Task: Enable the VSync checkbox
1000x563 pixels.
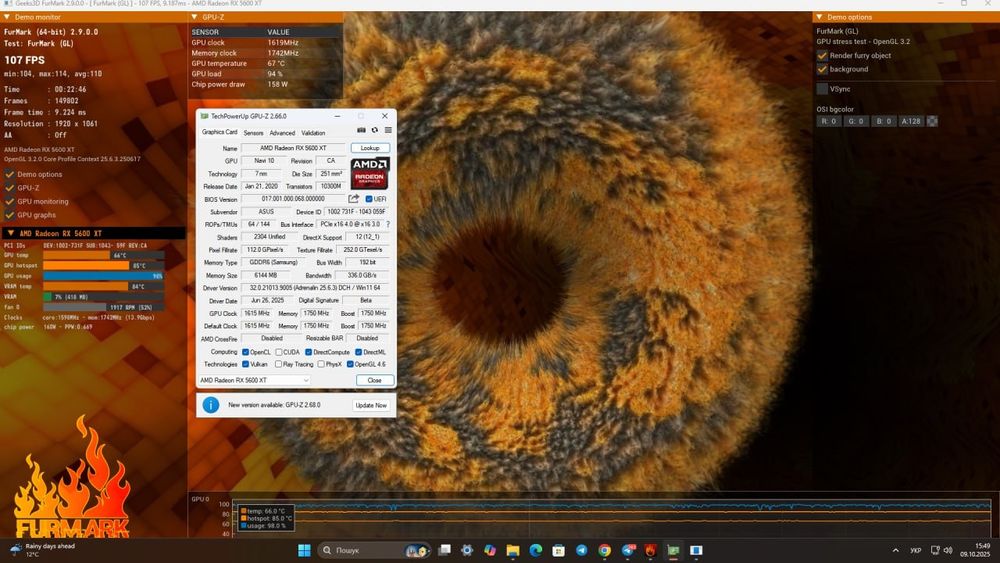Action: click(823, 89)
